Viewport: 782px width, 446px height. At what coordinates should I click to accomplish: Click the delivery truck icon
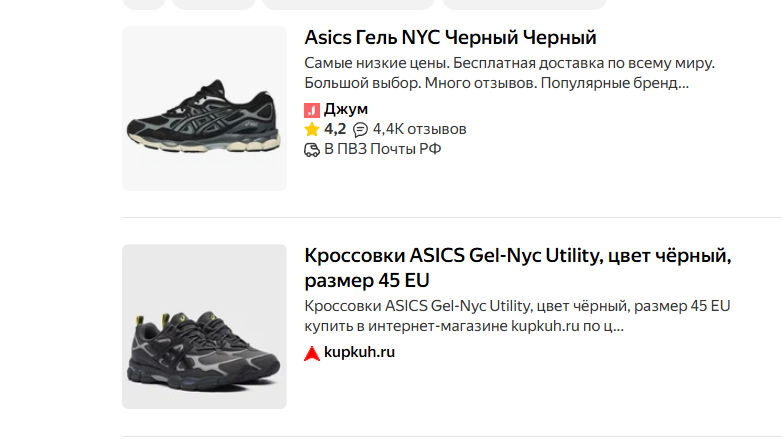pyautogui.click(x=311, y=150)
